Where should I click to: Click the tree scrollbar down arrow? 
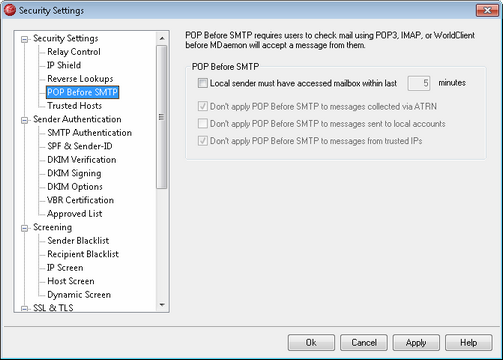pyautogui.click(x=162, y=305)
